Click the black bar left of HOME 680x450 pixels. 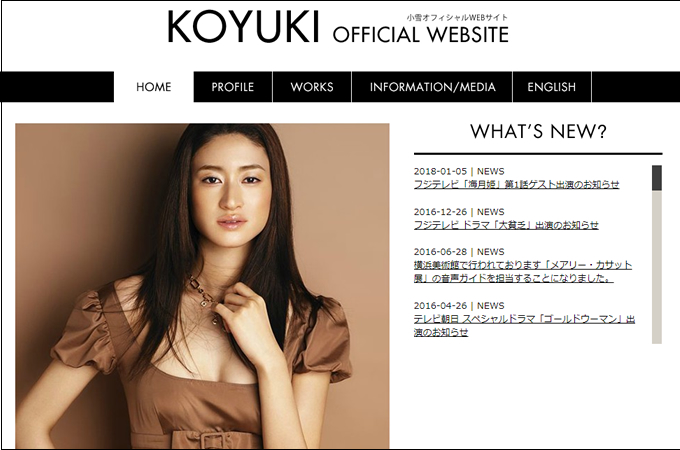point(57,87)
